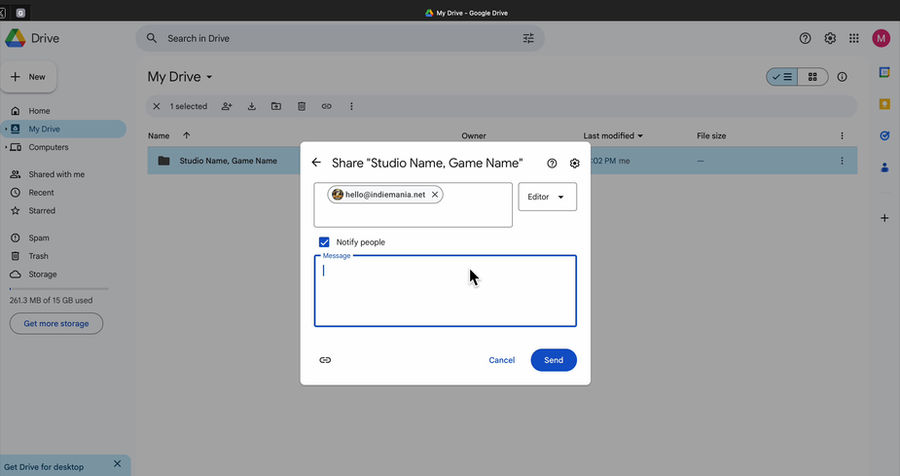Click the Google Drive logo
Viewport: 900px width, 476px height.
[15, 38]
